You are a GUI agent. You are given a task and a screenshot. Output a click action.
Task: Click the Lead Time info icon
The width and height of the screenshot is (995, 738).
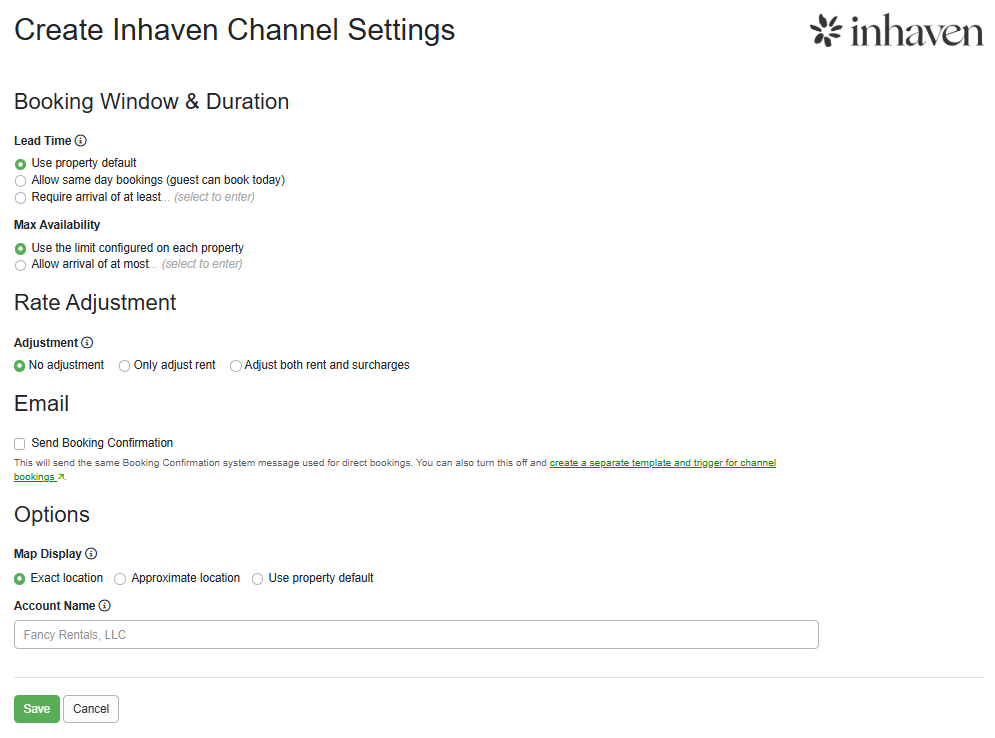[x=81, y=141]
